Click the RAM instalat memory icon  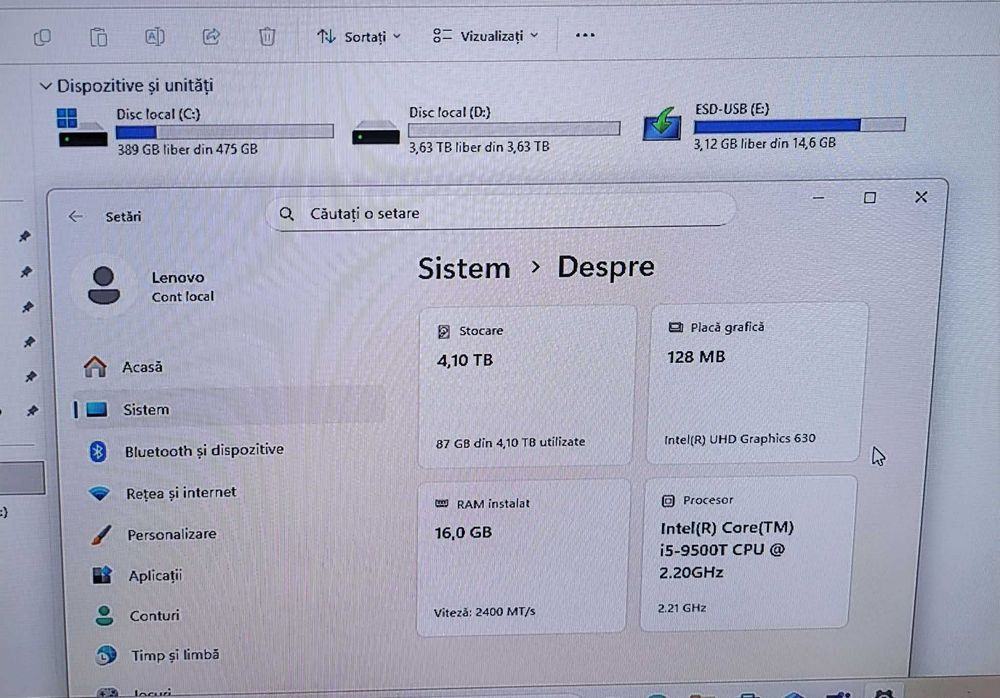point(441,503)
